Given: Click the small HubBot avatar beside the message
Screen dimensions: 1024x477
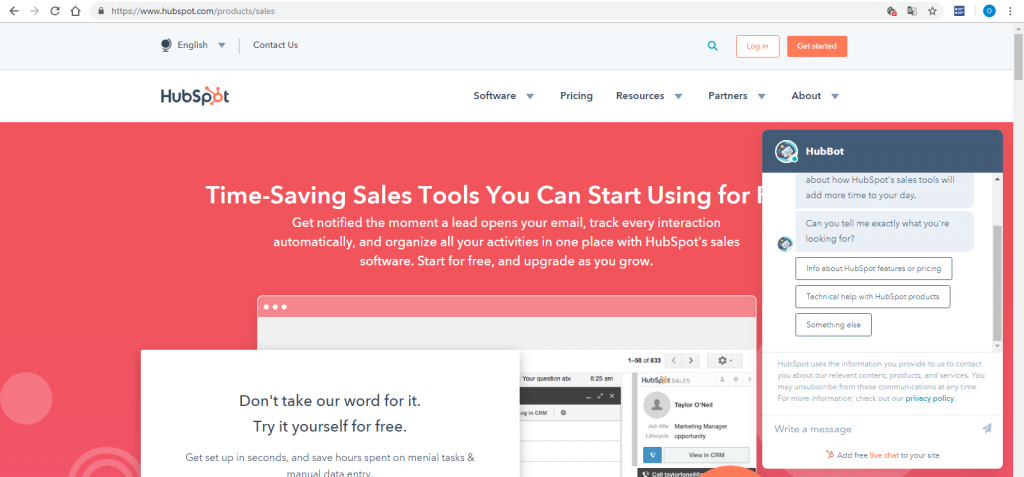Looking at the screenshot, I should pos(785,244).
